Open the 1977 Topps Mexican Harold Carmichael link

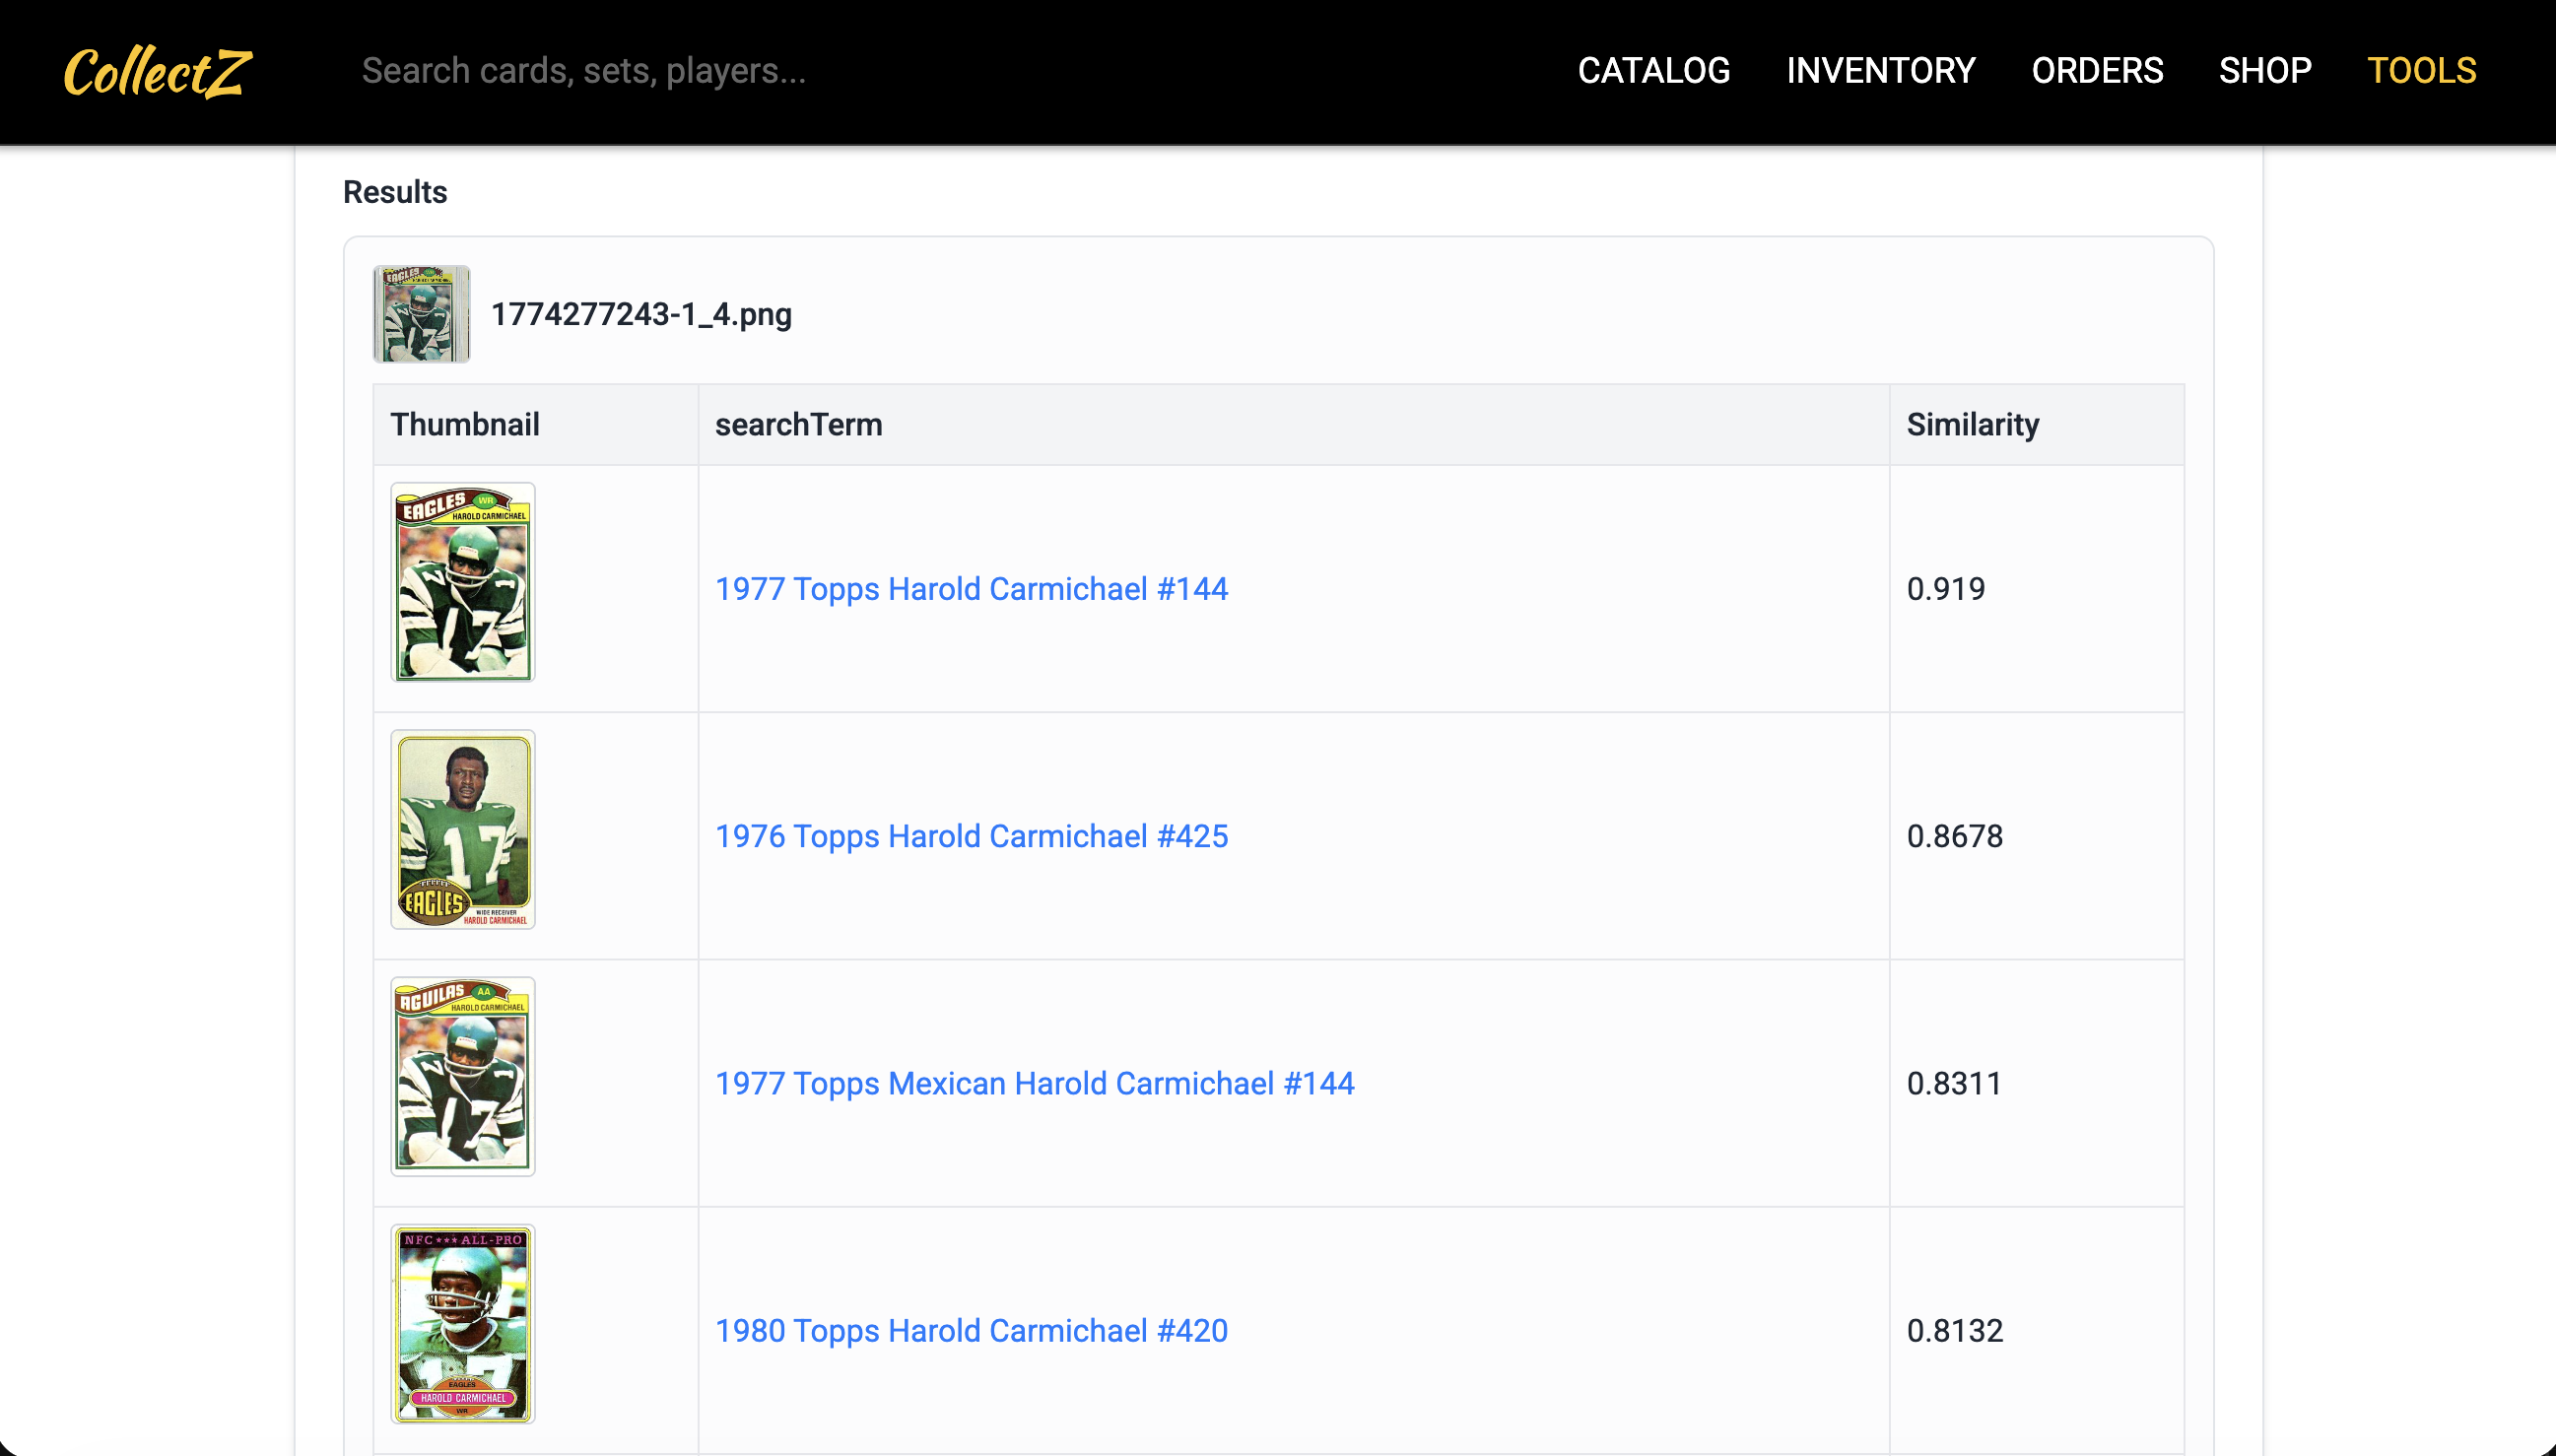pos(1035,1083)
